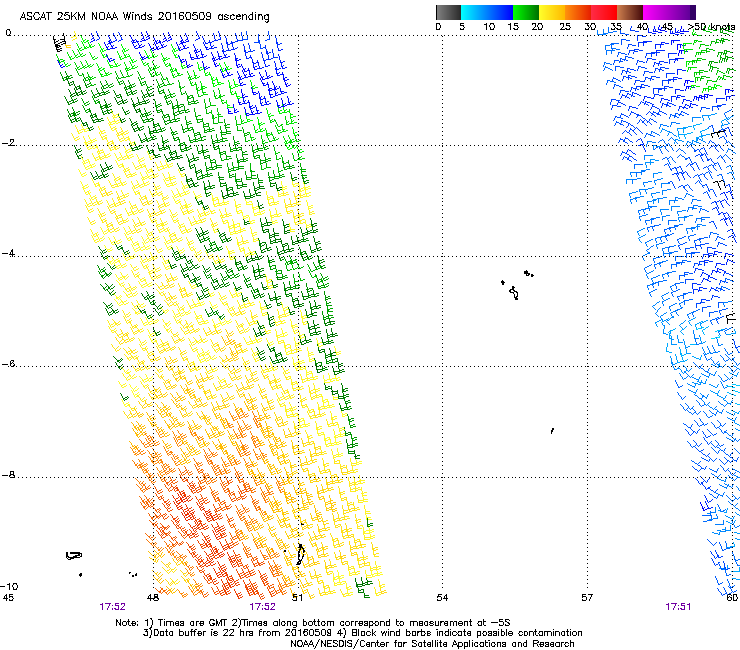Select the '-6' latitude axis label
This screenshot has width=740, height=650.
click(x=10, y=364)
